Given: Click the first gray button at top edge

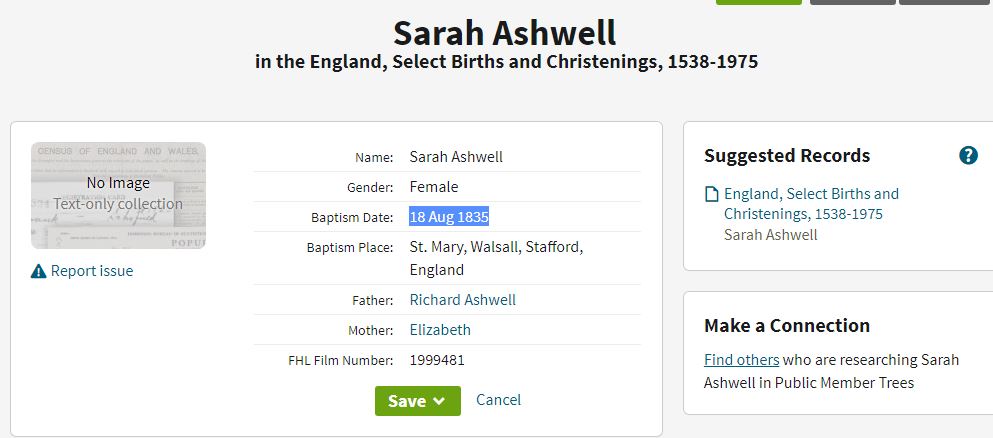Looking at the screenshot, I should (x=852, y=2).
